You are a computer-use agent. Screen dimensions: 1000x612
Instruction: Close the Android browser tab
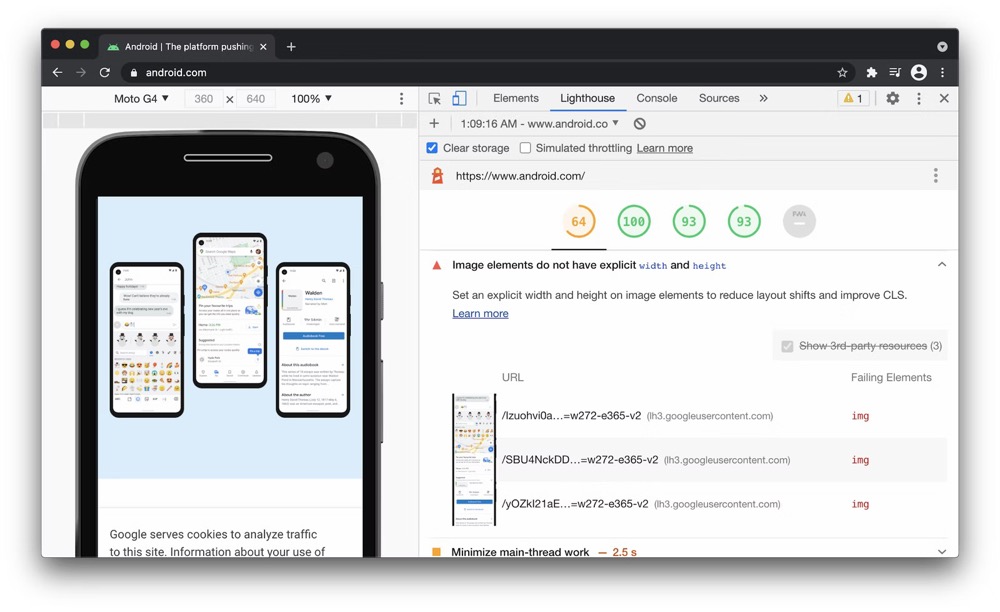point(263,47)
